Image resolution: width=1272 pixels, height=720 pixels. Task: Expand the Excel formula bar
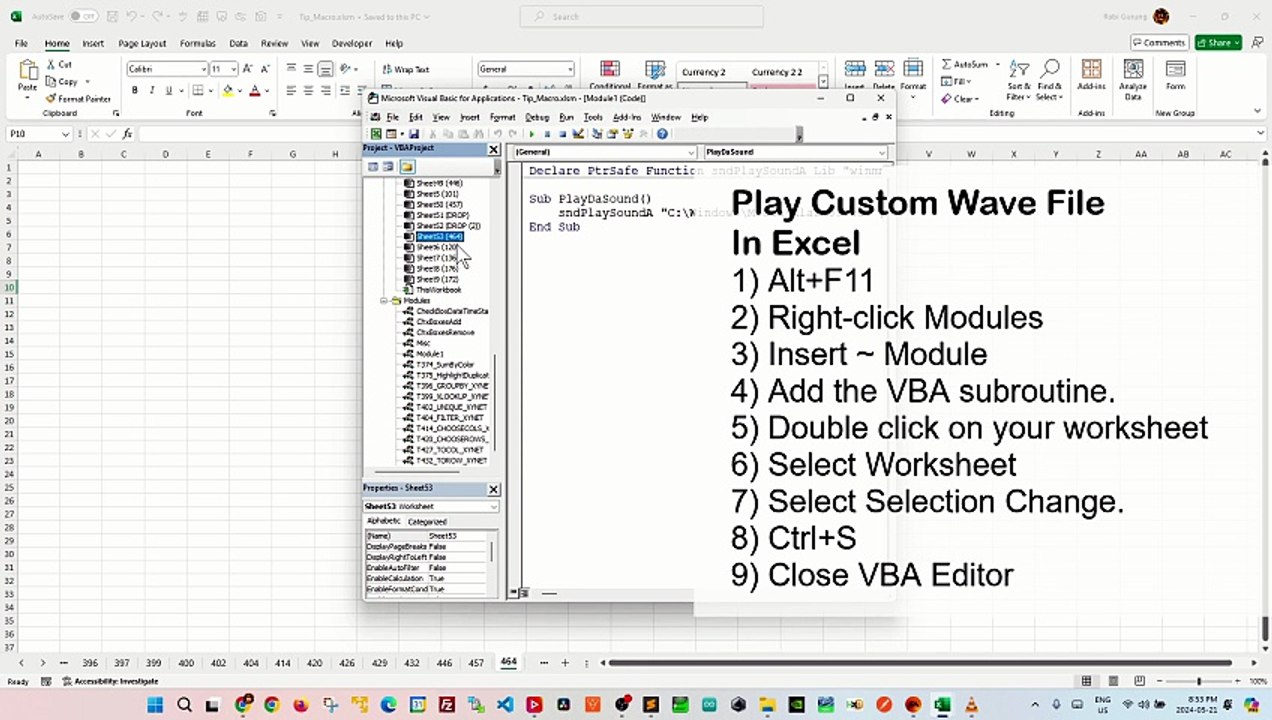pos(1261,134)
